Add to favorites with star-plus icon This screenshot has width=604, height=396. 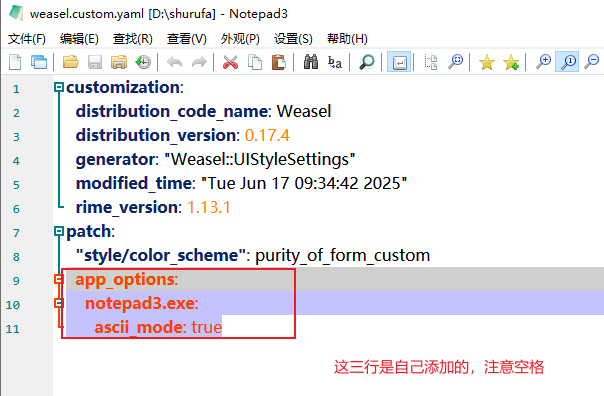[x=511, y=62]
